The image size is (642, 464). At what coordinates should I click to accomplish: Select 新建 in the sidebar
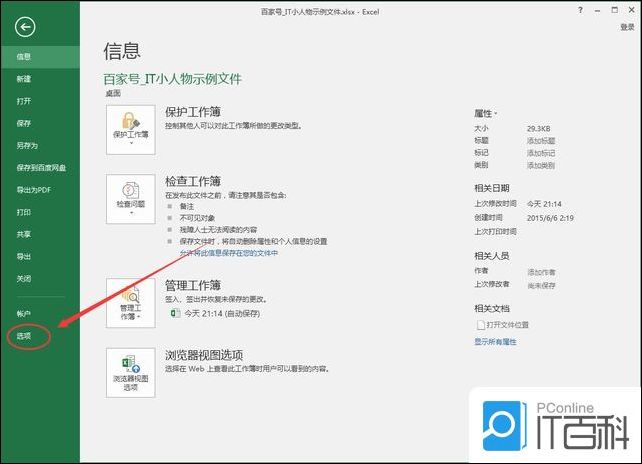tap(24, 79)
